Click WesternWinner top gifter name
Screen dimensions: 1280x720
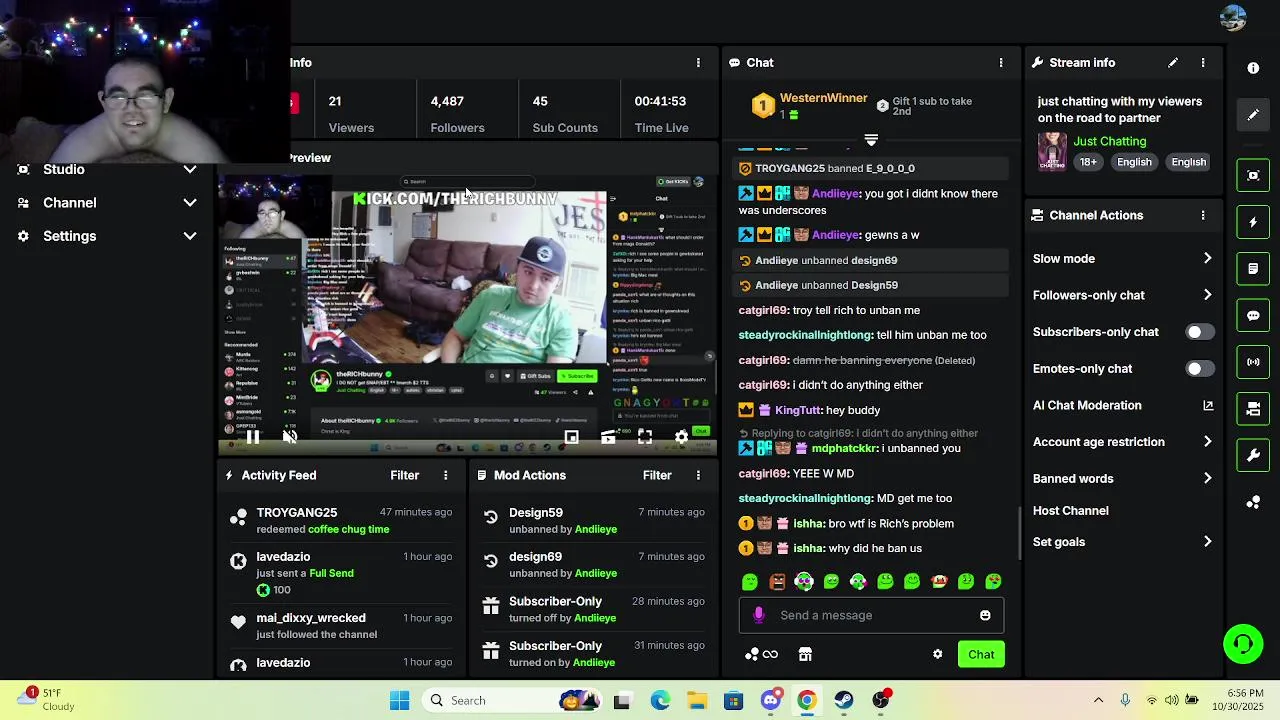click(x=823, y=98)
